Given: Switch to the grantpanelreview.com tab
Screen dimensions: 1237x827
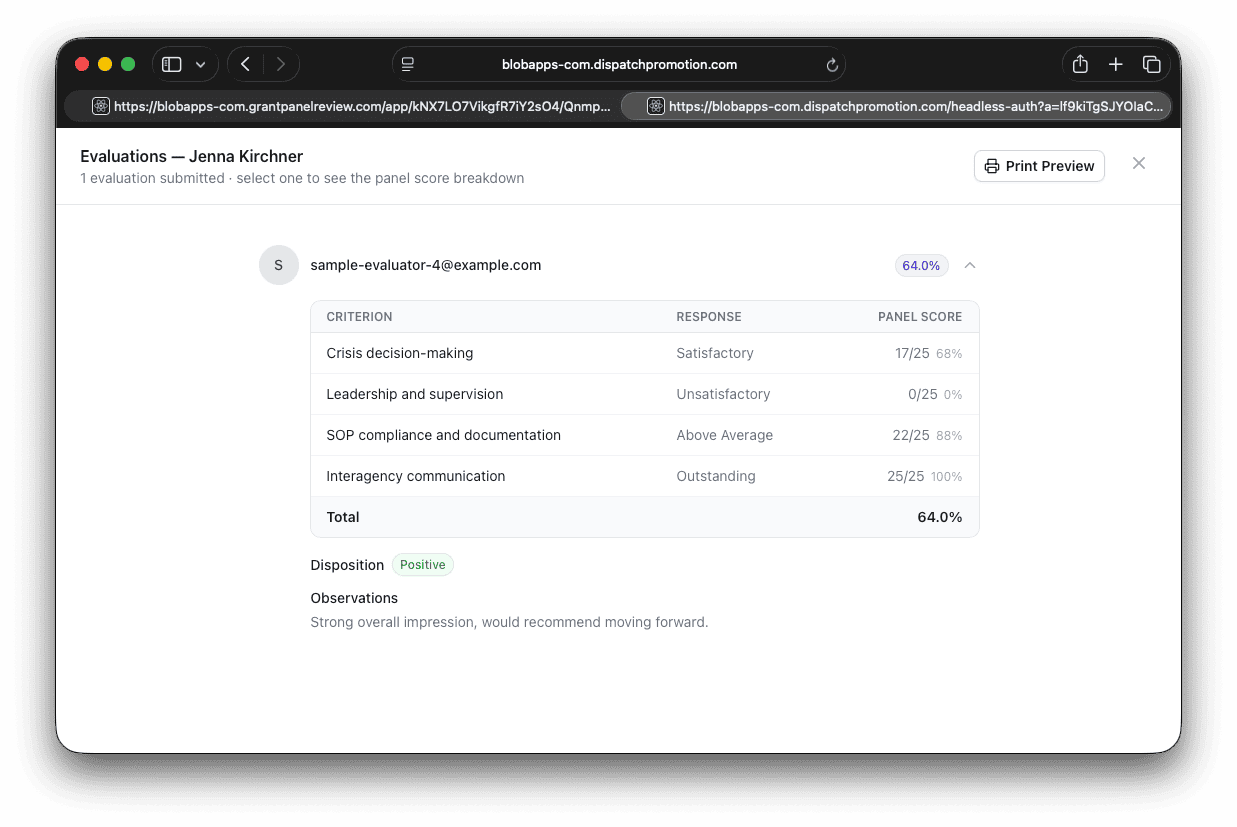Looking at the screenshot, I should coord(343,106).
